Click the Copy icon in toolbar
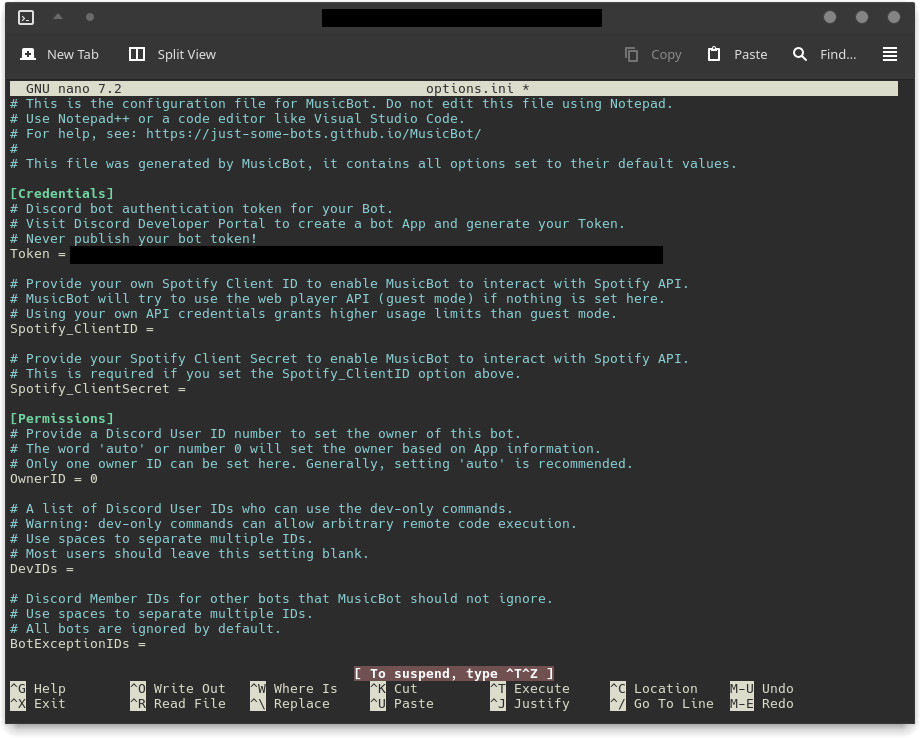 pyautogui.click(x=631, y=54)
